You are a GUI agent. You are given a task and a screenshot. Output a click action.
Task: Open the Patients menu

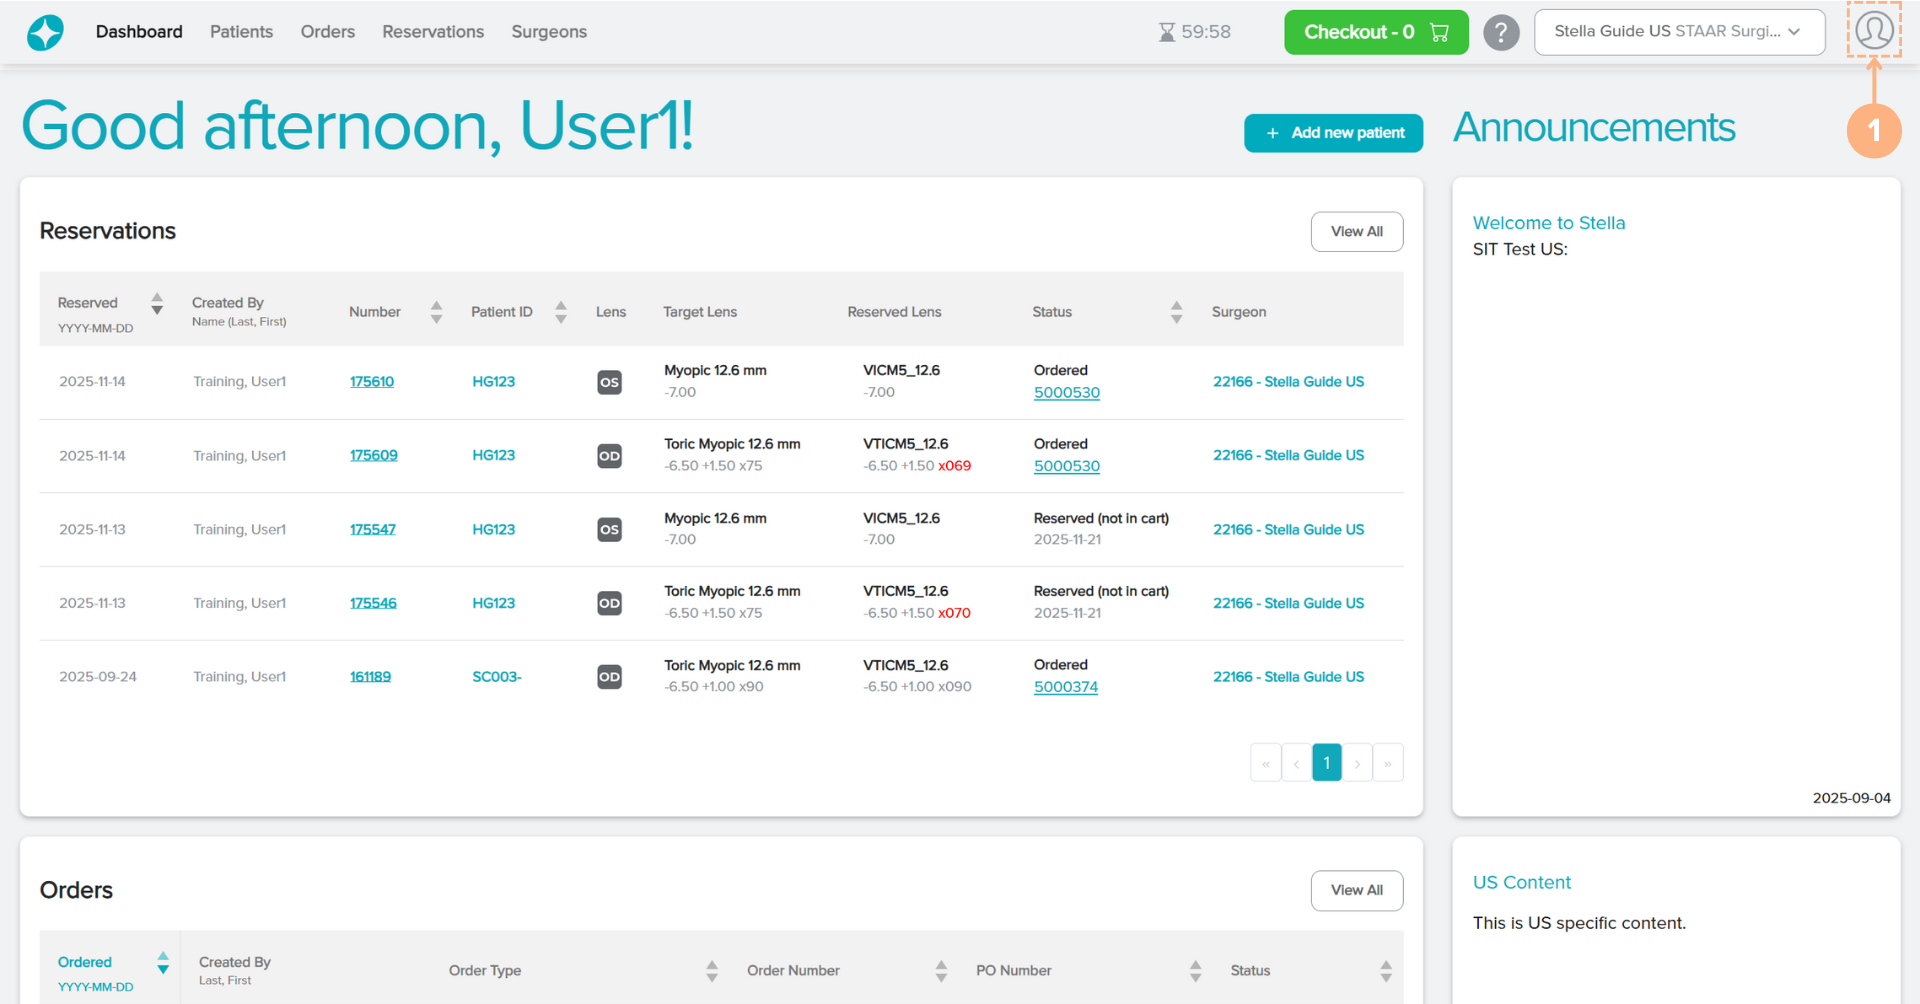tap(241, 32)
